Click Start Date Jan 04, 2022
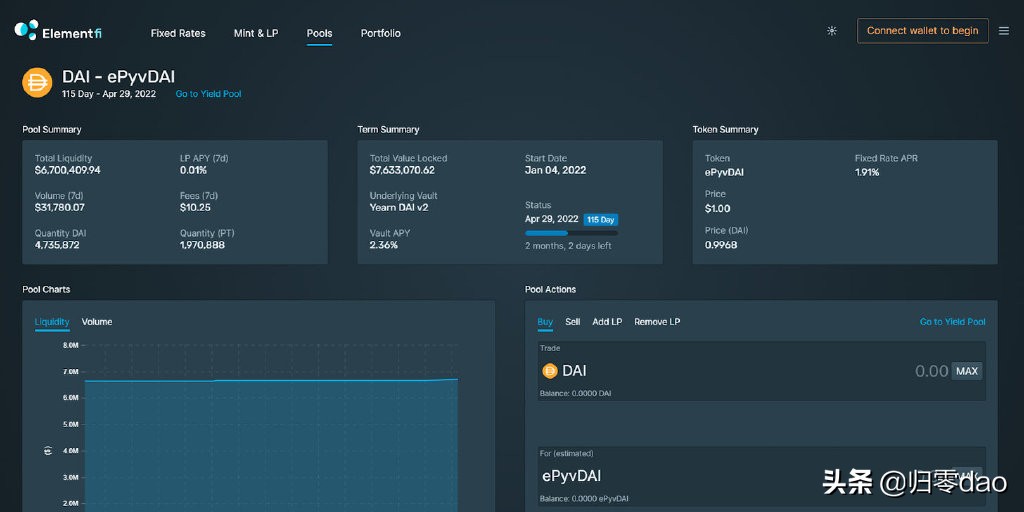Image resolution: width=1024 pixels, height=512 pixels. 556,170
